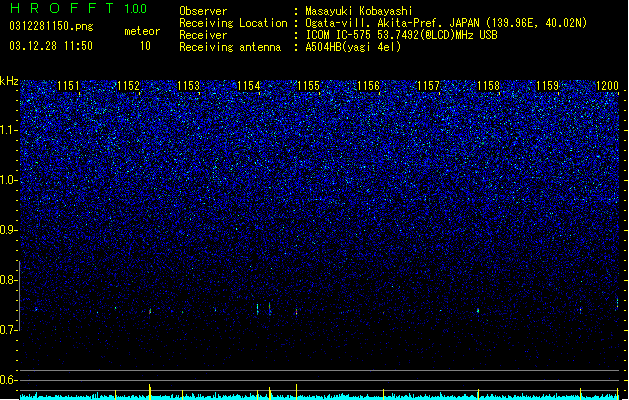Select the 0.9 kHz axis tick label

(9, 230)
